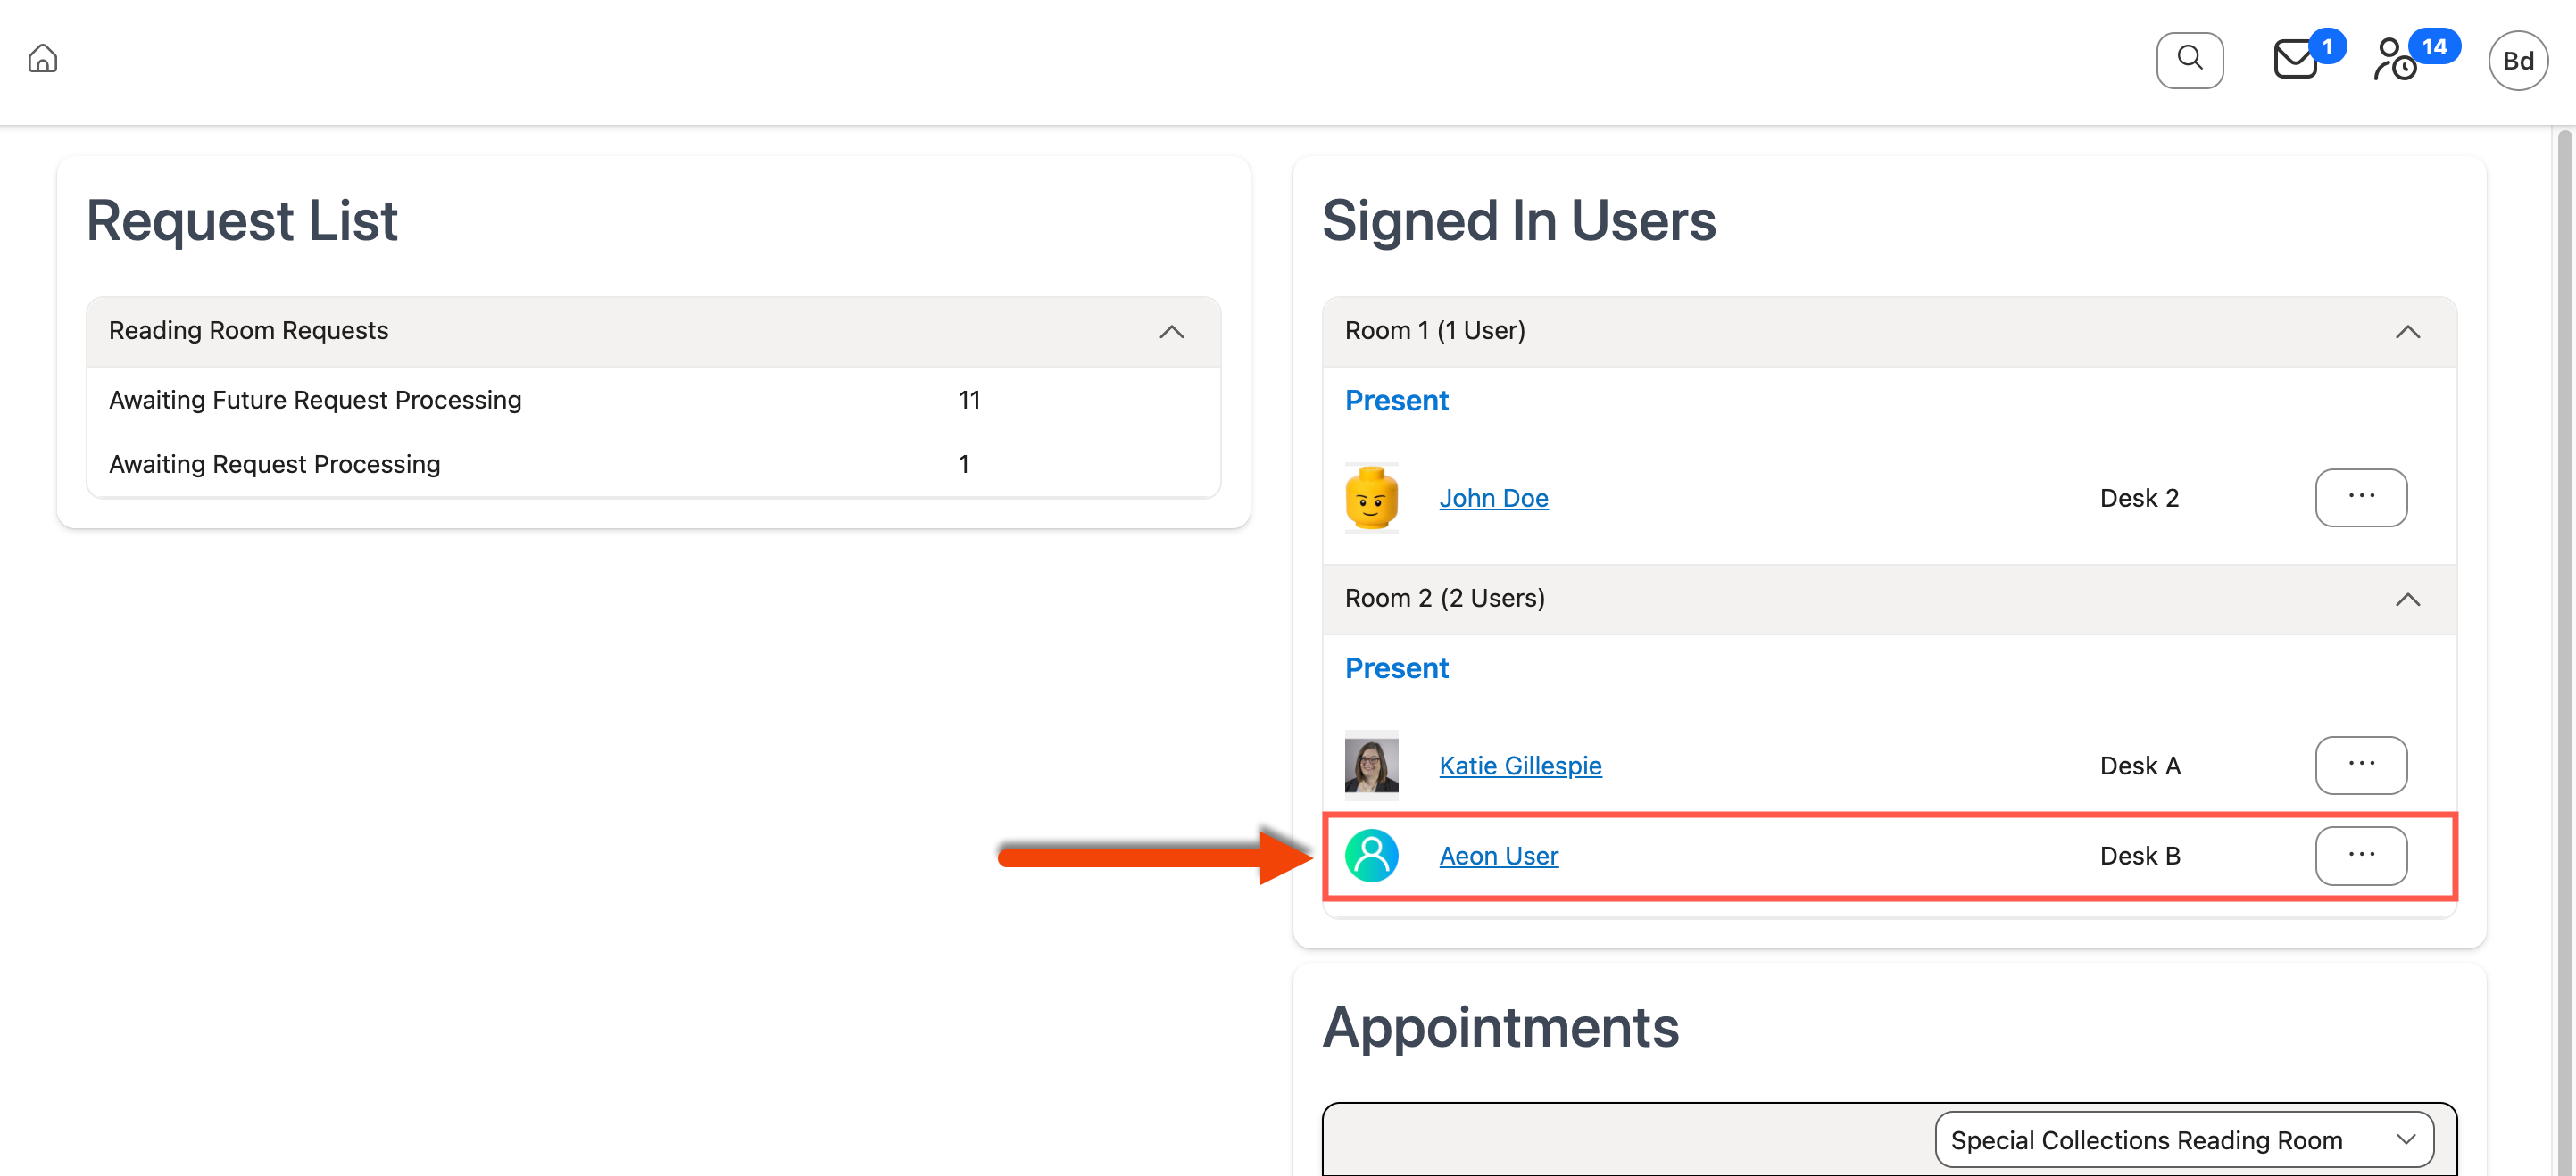This screenshot has height=1176, width=2576.
Task: Click John Doe's Lego head avatar
Action: tap(1371, 498)
